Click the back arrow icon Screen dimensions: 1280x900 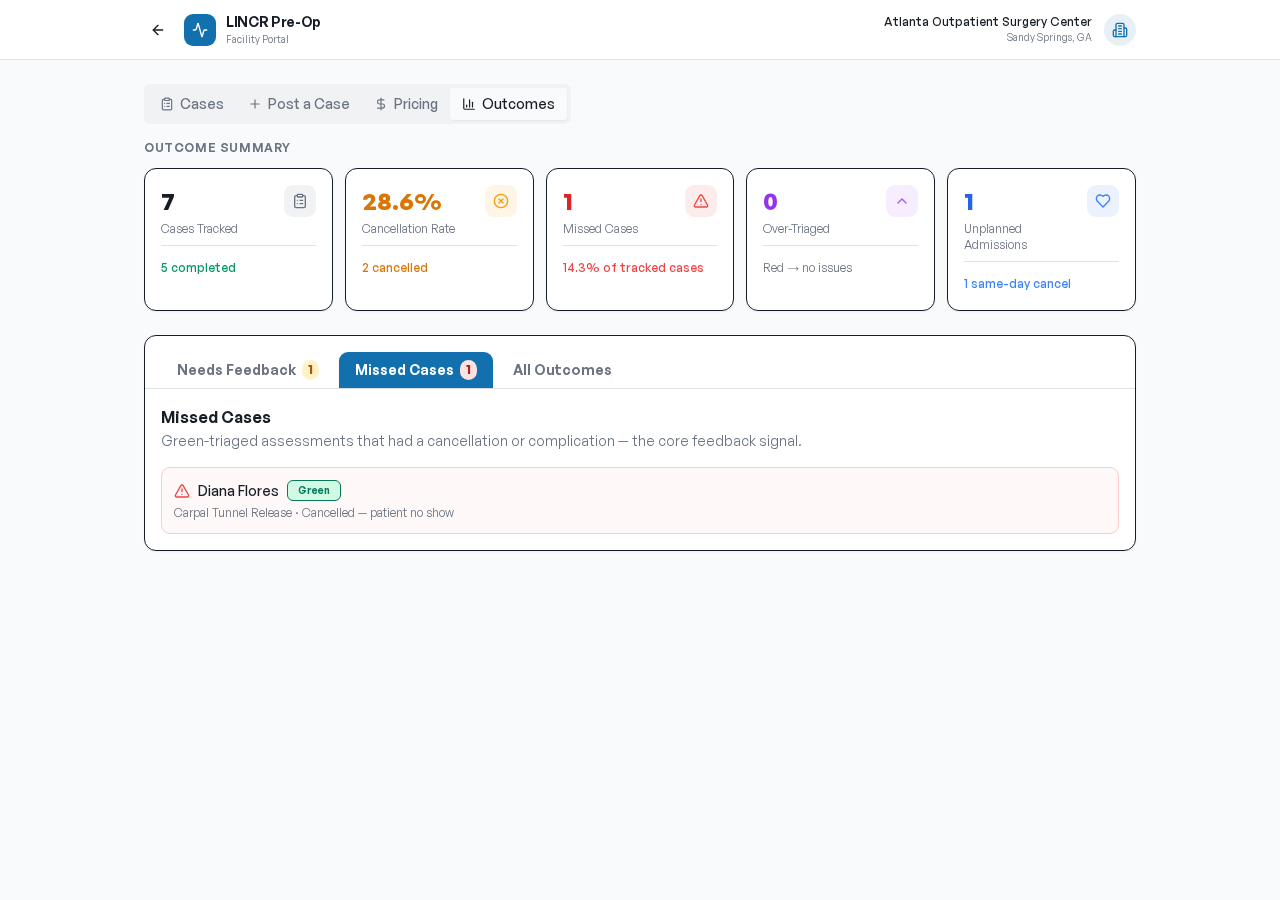point(158,30)
